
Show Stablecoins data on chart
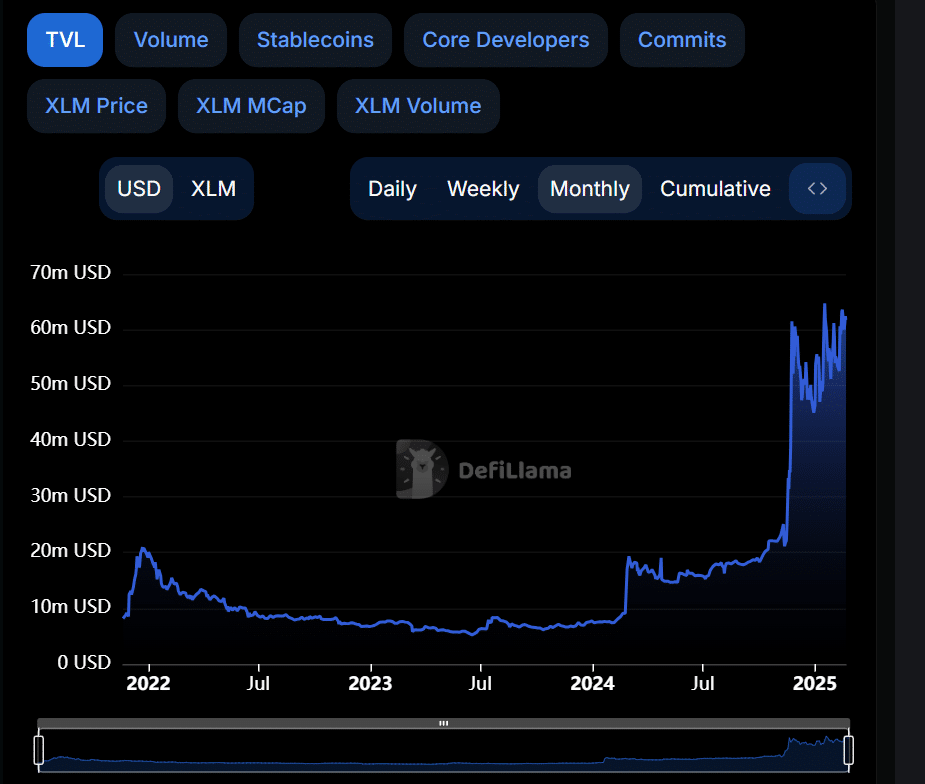click(315, 40)
